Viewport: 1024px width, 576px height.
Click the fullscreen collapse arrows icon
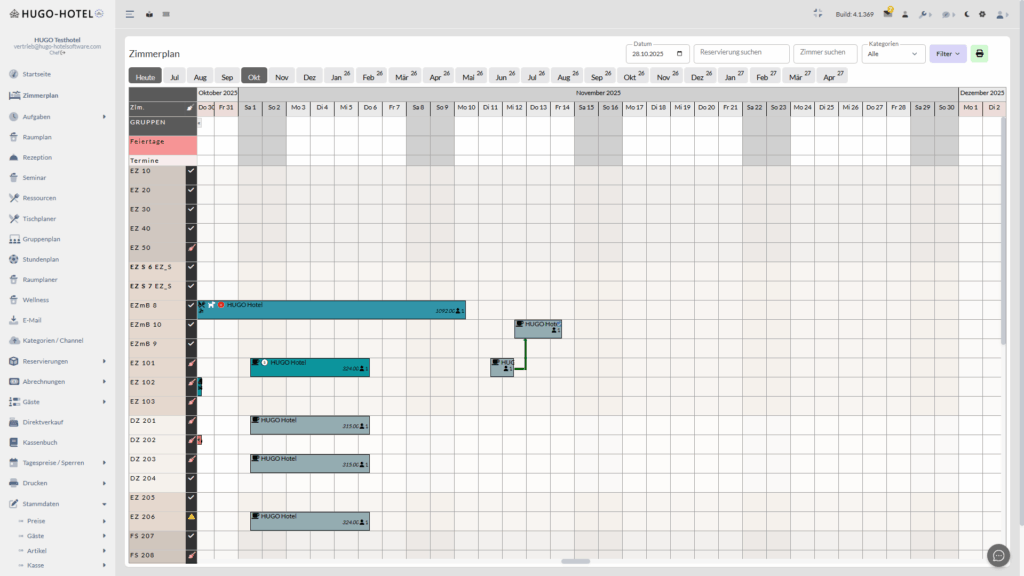coord(817,14)
